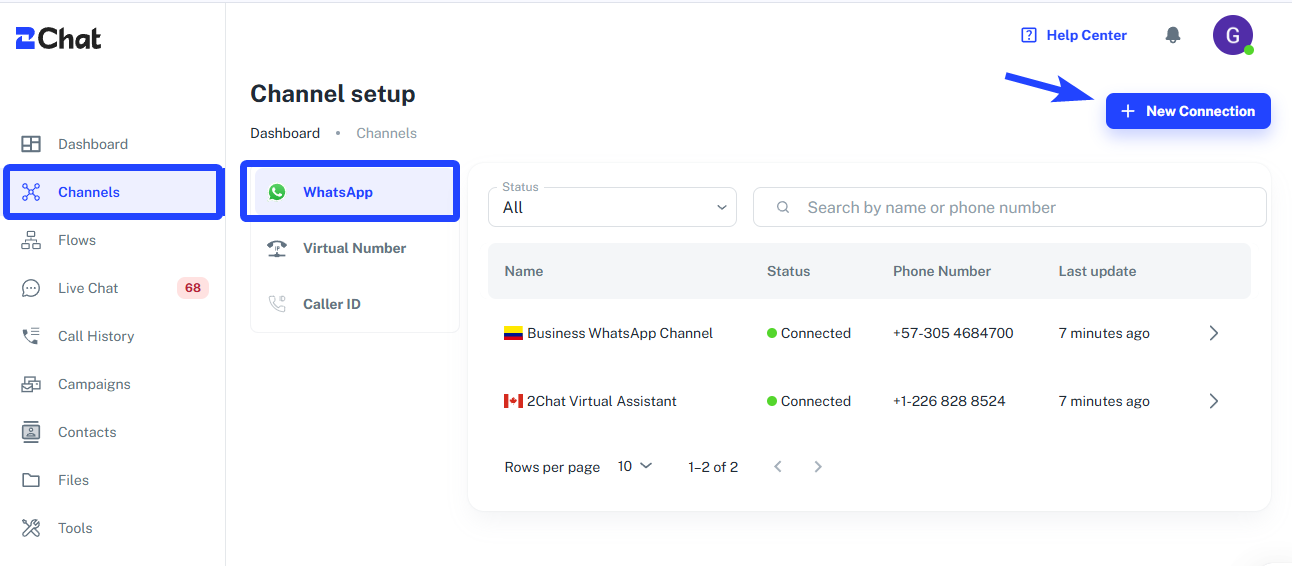Click the Tools wrench icon
Screen dimensions: 1292x566
coord(31,528)
